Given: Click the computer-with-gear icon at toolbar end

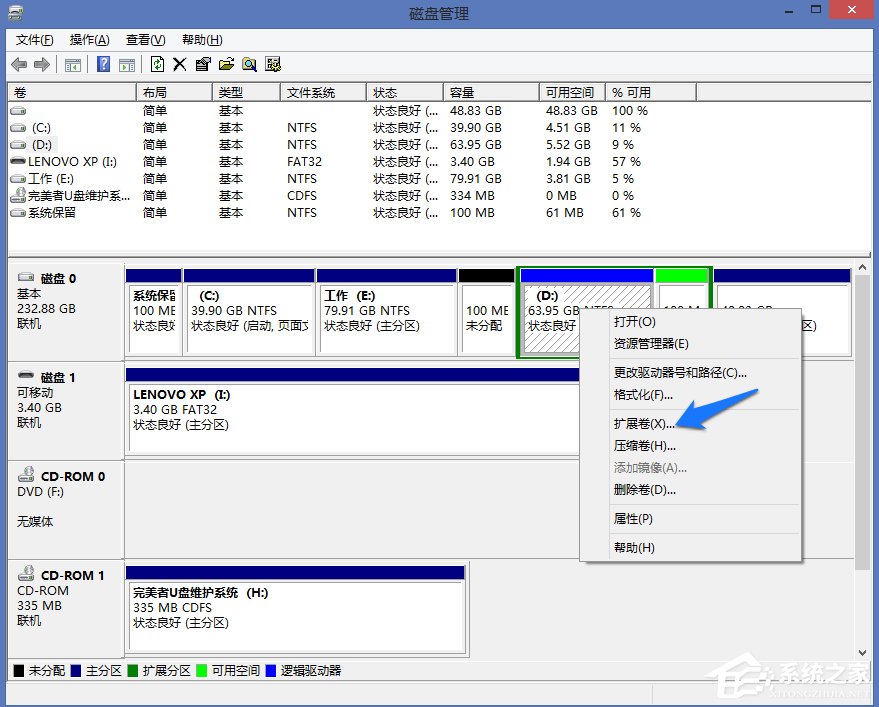Looking at the screenshot, I should pos(273,64).
